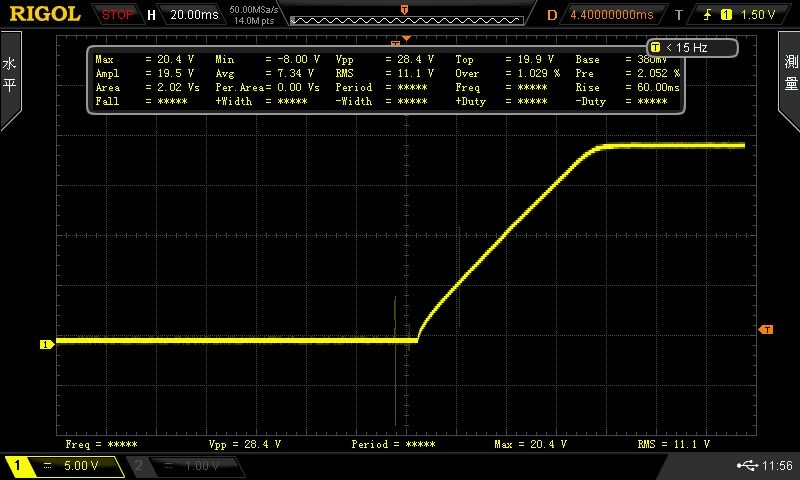Select the Top = 19.9 V measurement
This screenshot has width=800, height=480.
click(505, 59)
